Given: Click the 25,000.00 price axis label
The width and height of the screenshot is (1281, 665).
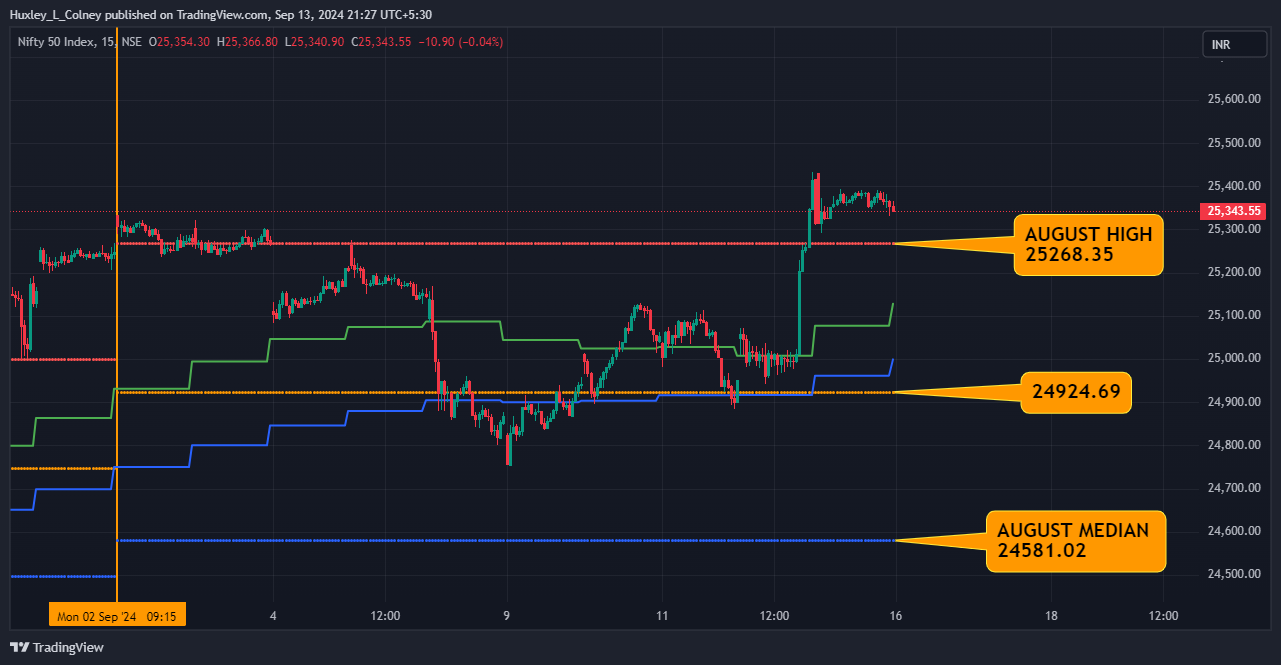Looking at the screenshot, I should point(1232,358).
